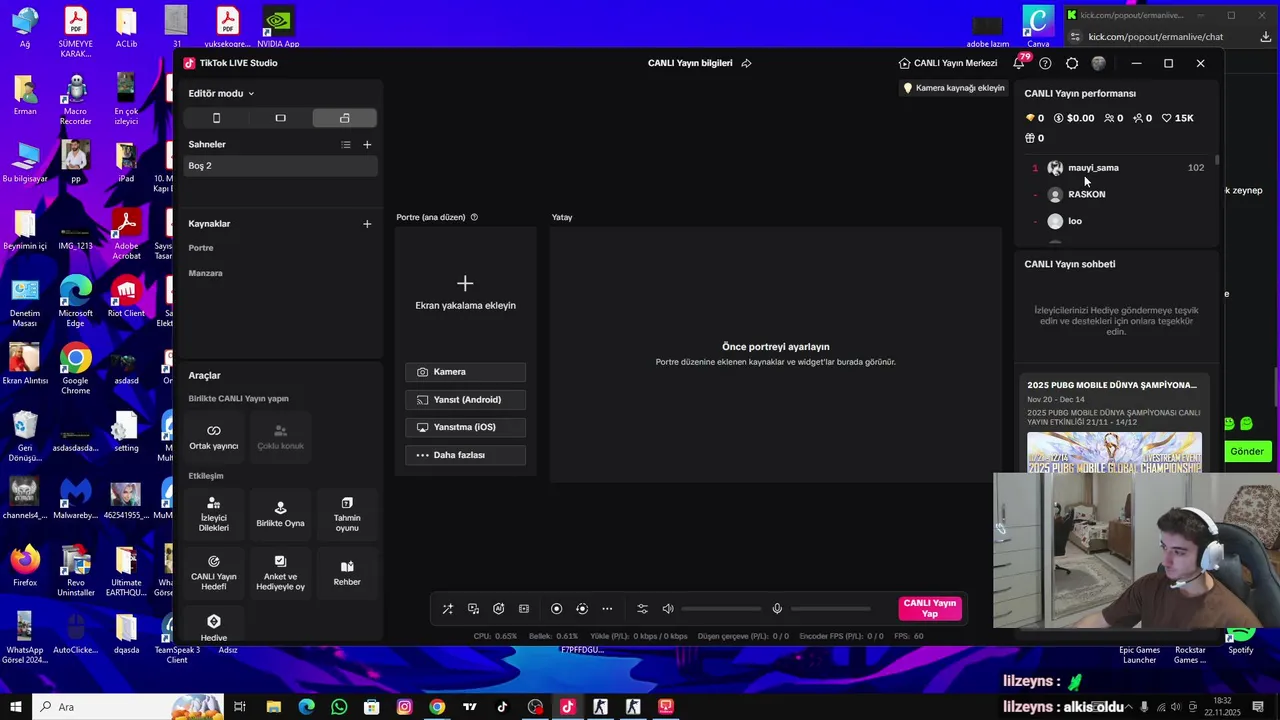Open CANLI Yayın bilgileri title
The image size is (1280, 720).
(x=690, y=63)
